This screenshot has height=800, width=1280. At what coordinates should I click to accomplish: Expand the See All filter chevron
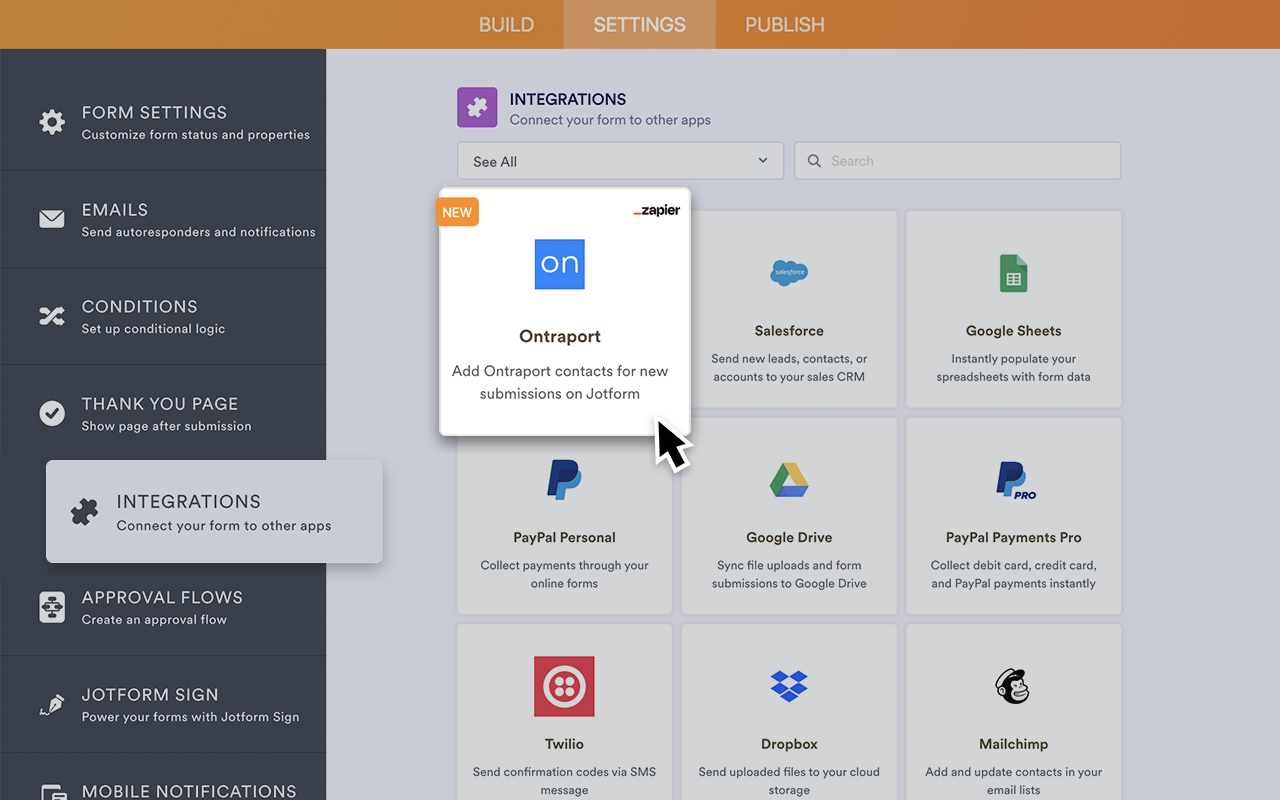pos(762,160)
